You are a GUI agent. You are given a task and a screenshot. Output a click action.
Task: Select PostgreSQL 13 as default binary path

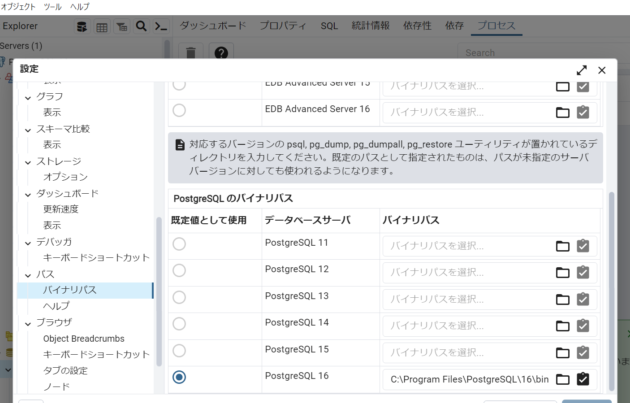tap(179, 297)
